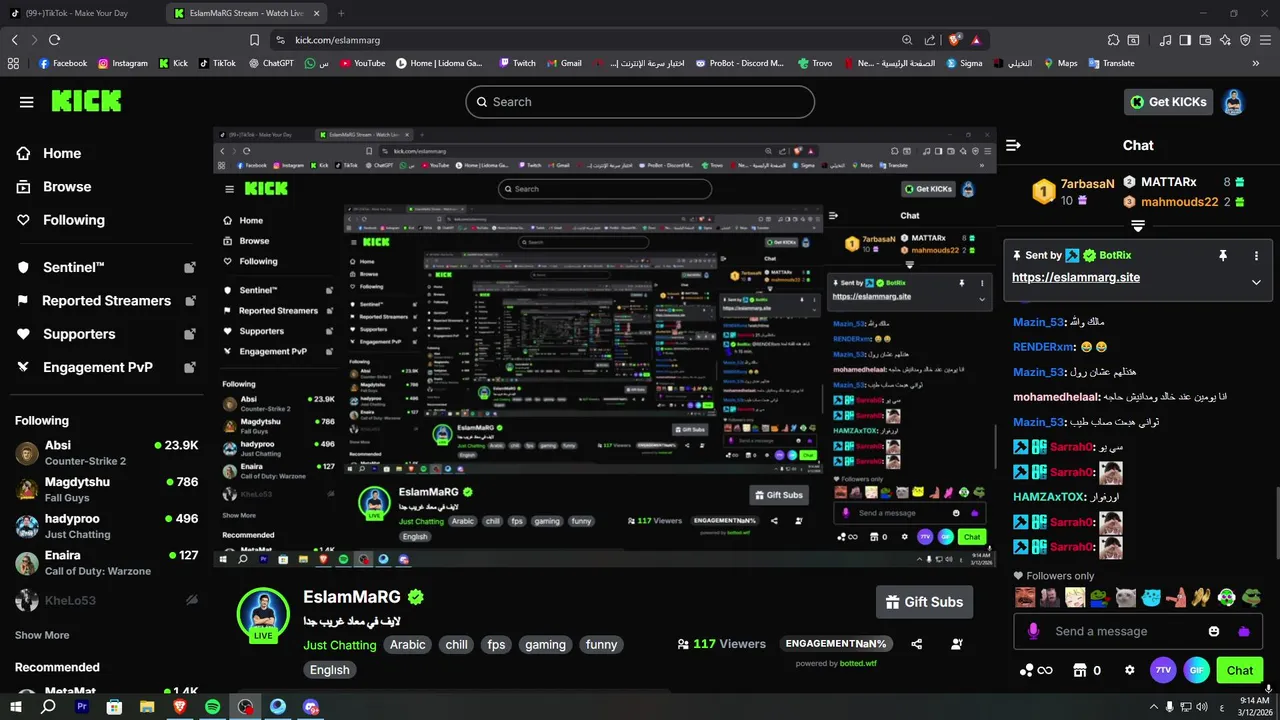Screen dimensions: 1280x720
Task: Click the GIF button
Action: [x=1196, y=670]
